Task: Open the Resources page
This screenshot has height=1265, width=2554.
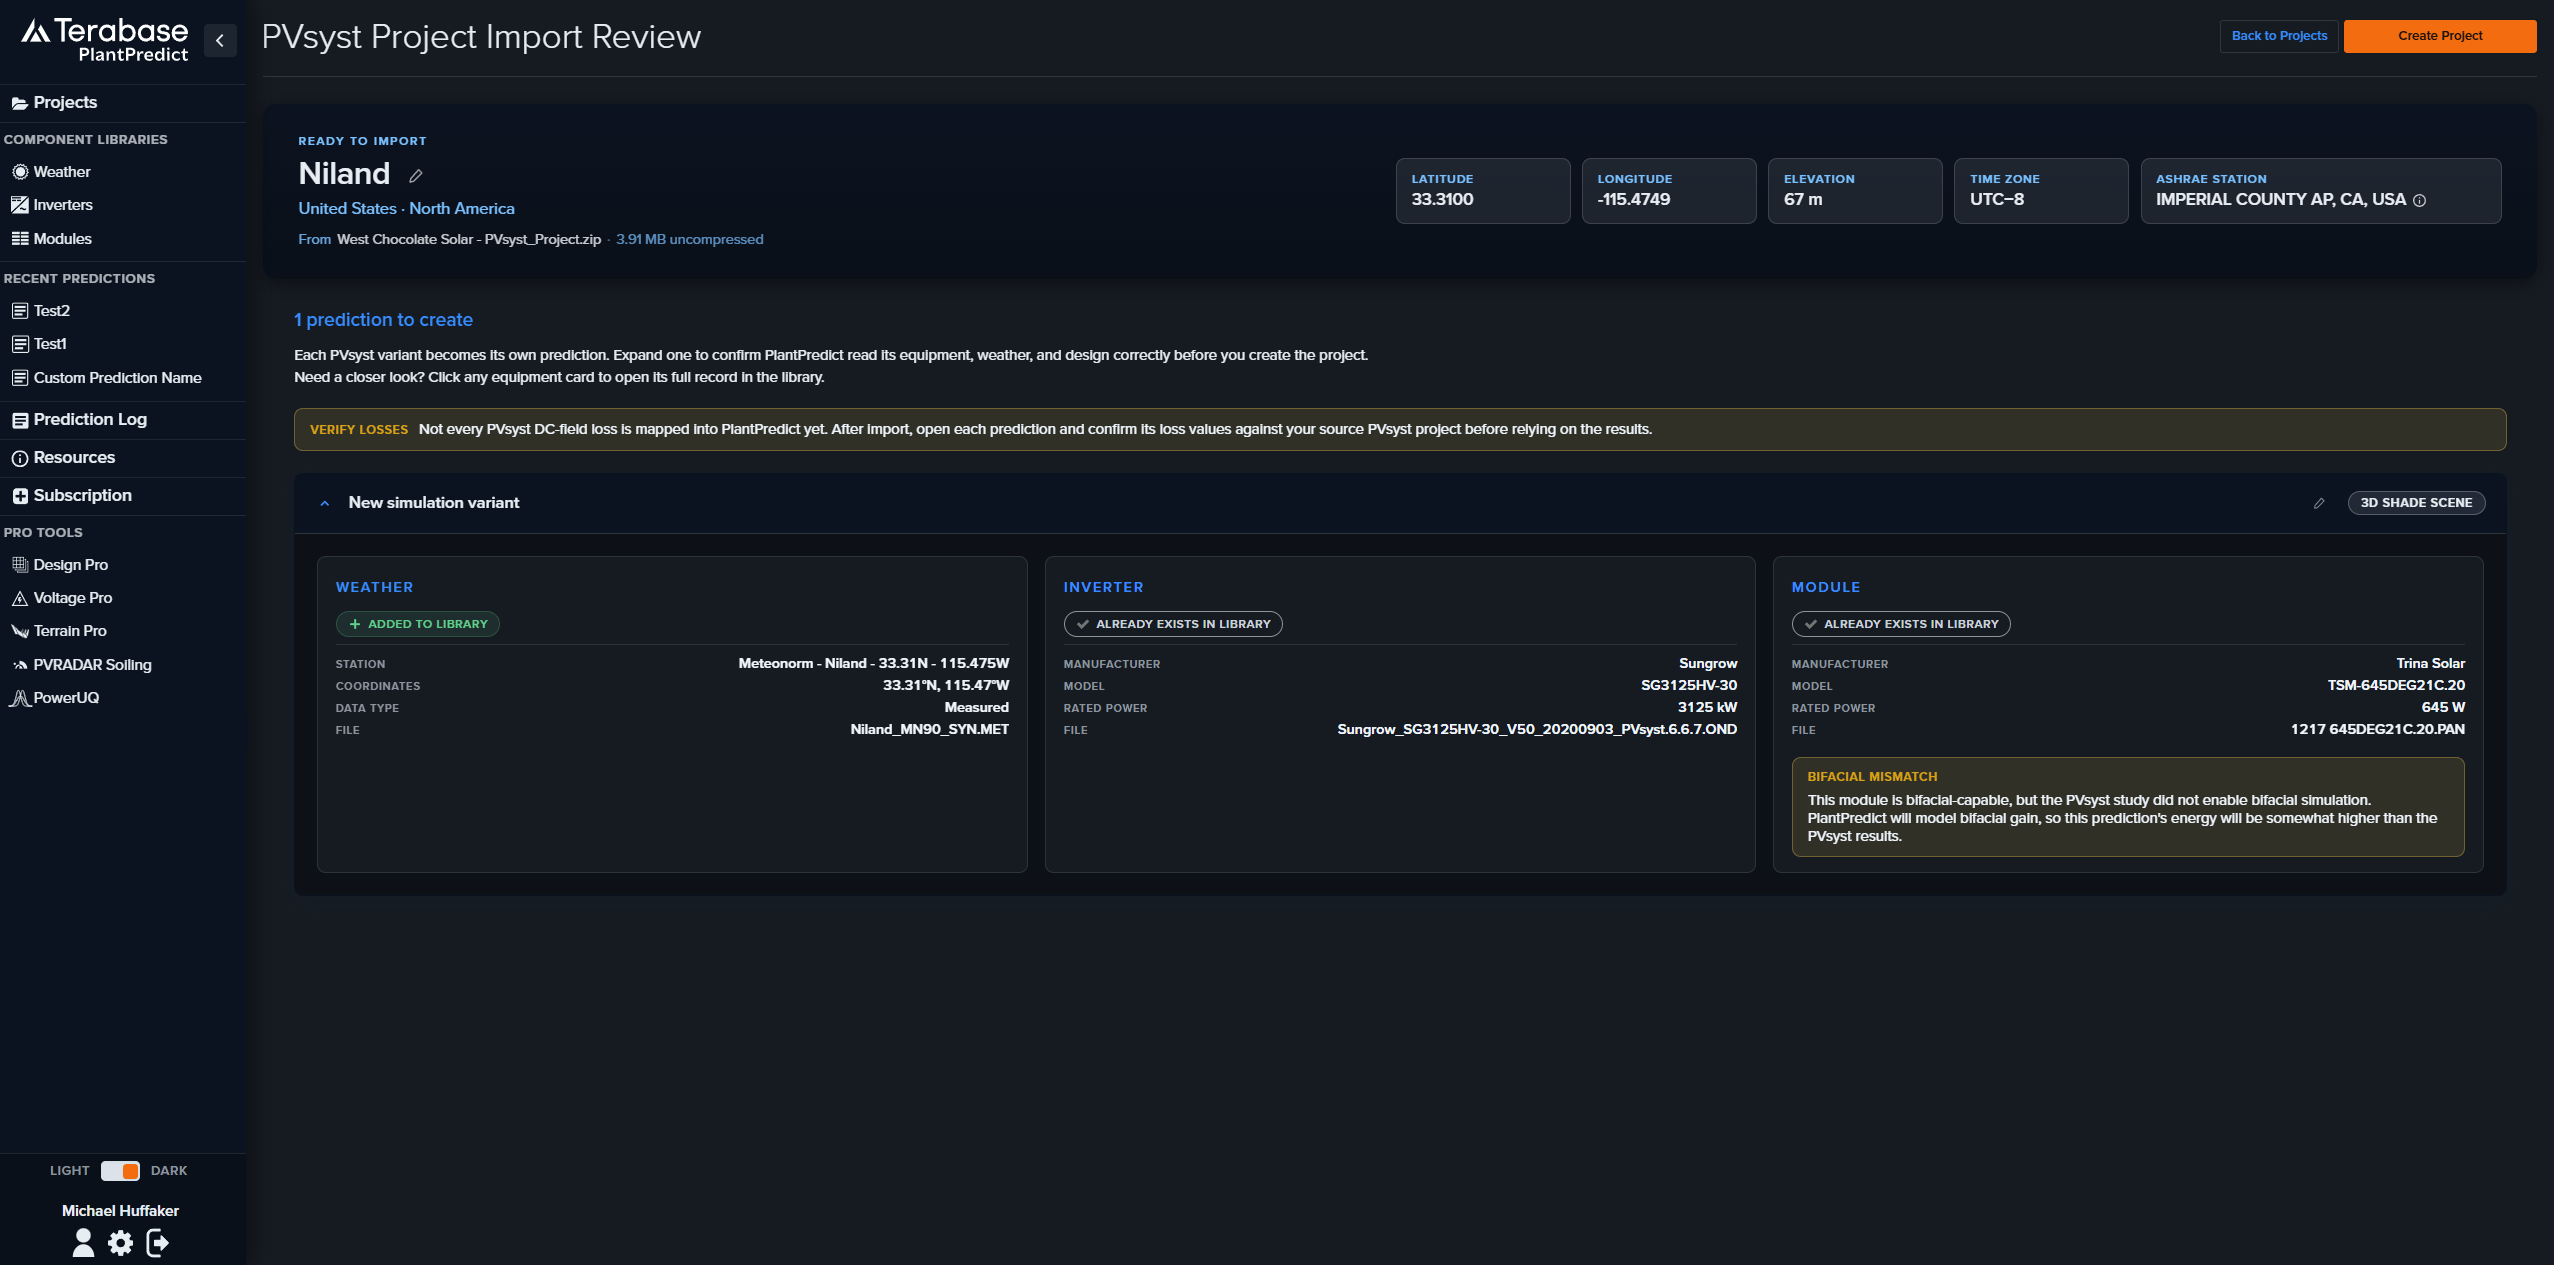Action: pyautogui.click(x=74, y=458)
